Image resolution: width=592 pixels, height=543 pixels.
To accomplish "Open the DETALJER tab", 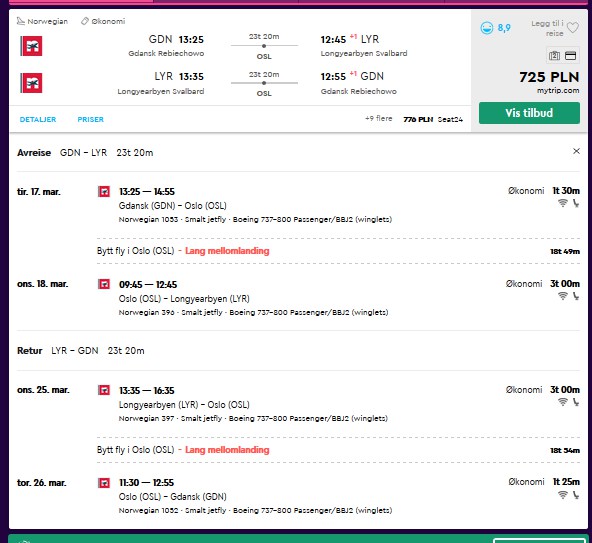I will (x=38, y=119).
